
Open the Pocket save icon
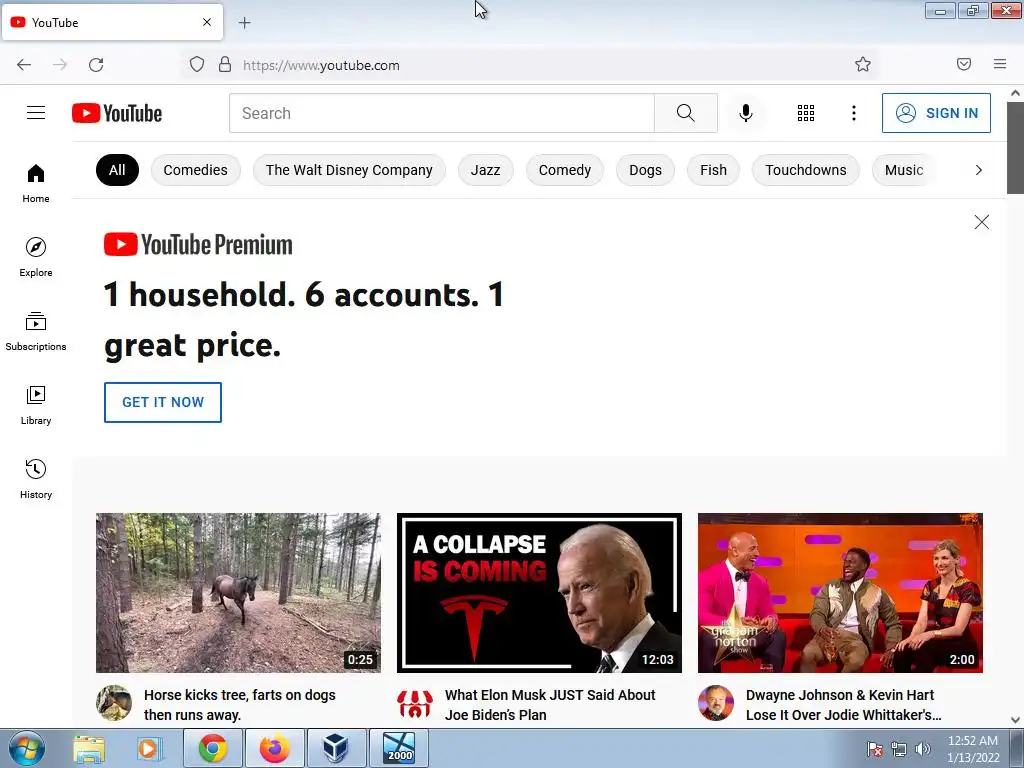[x=964, y=64]
